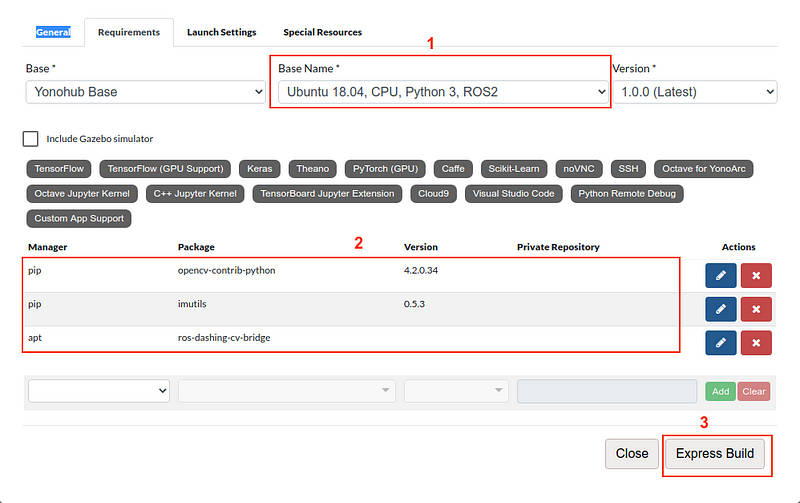Screen dimensions: 800x503
Task: Open the Special Resources tab
Action: click(x=322, y=32)
